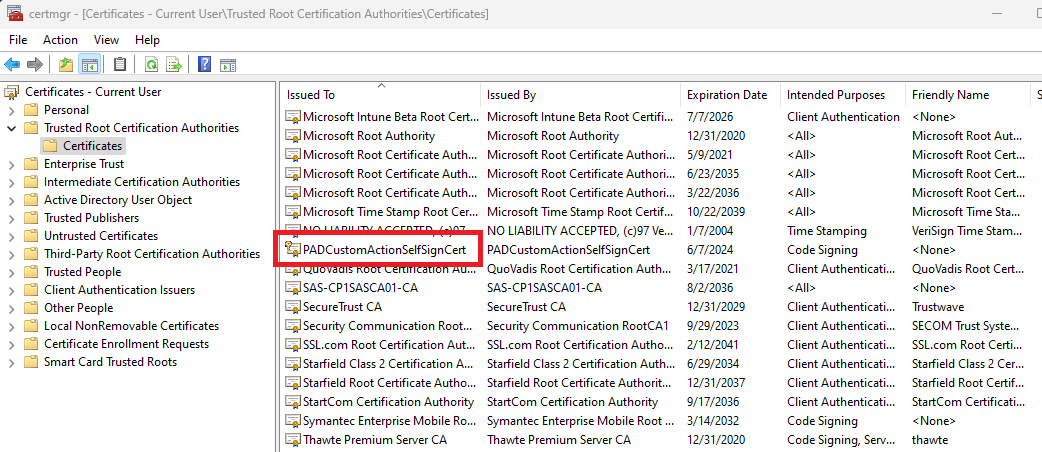
Task: Click the Export List toolbar icon
Action: pyautogui.click(x=173, y=64)
